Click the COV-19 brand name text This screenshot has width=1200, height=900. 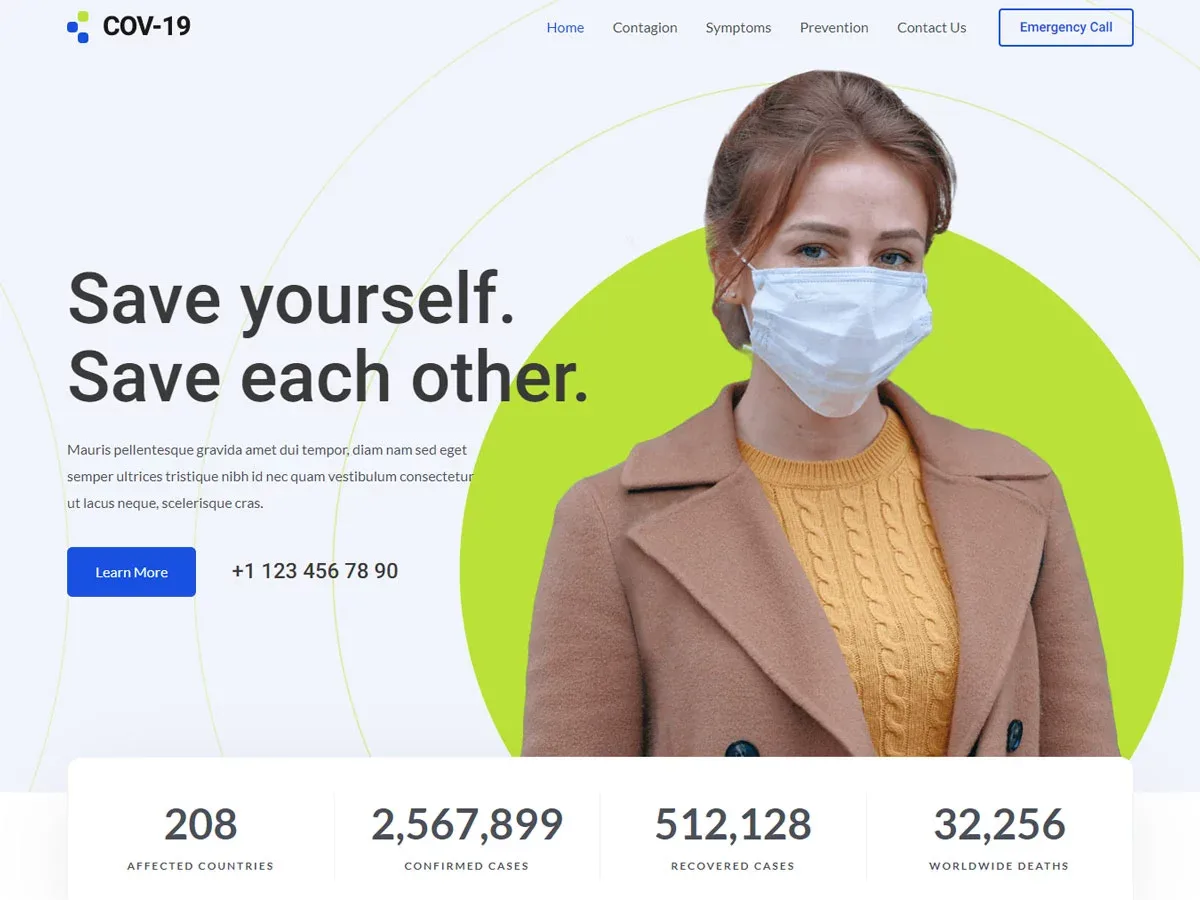[x=147, y=27]
